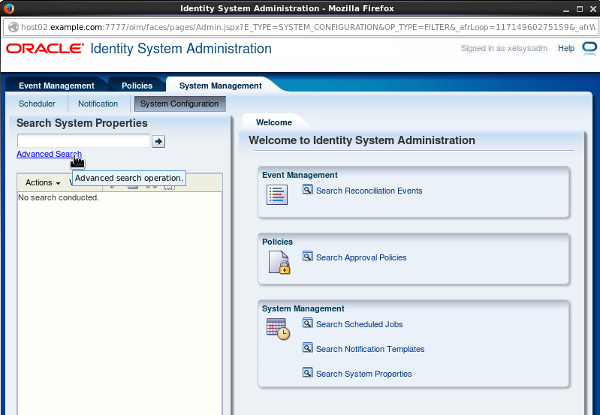Image resolution: width=600 pixels, height=415 pixels.
Task: Click the magnifier icon beside Search Notification Templates
Action: (x=307, y=348)
